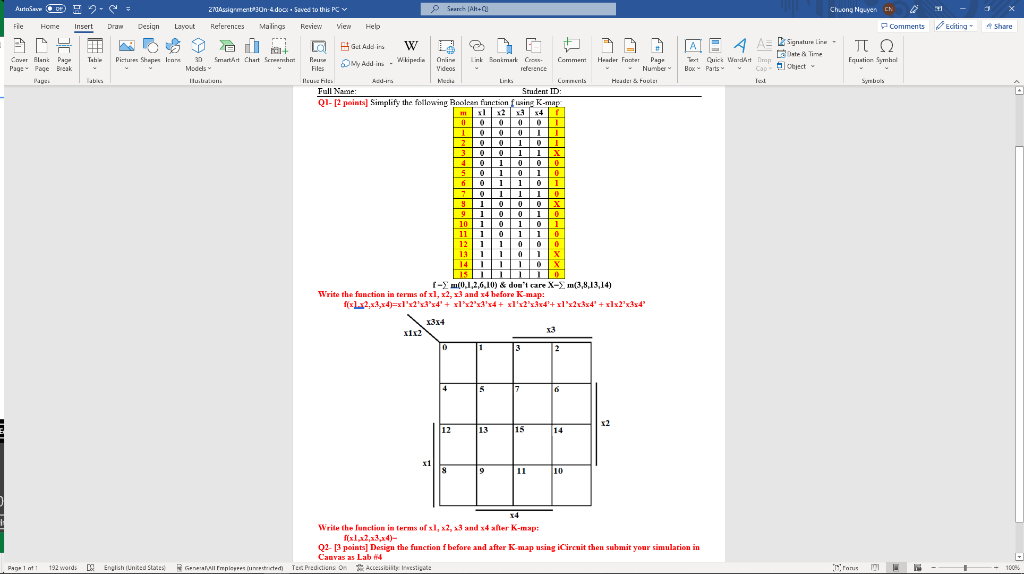Insert Online Videos
Viewport: 1024px width, 574px height.
pyautogui.click(x=445, y=55)
